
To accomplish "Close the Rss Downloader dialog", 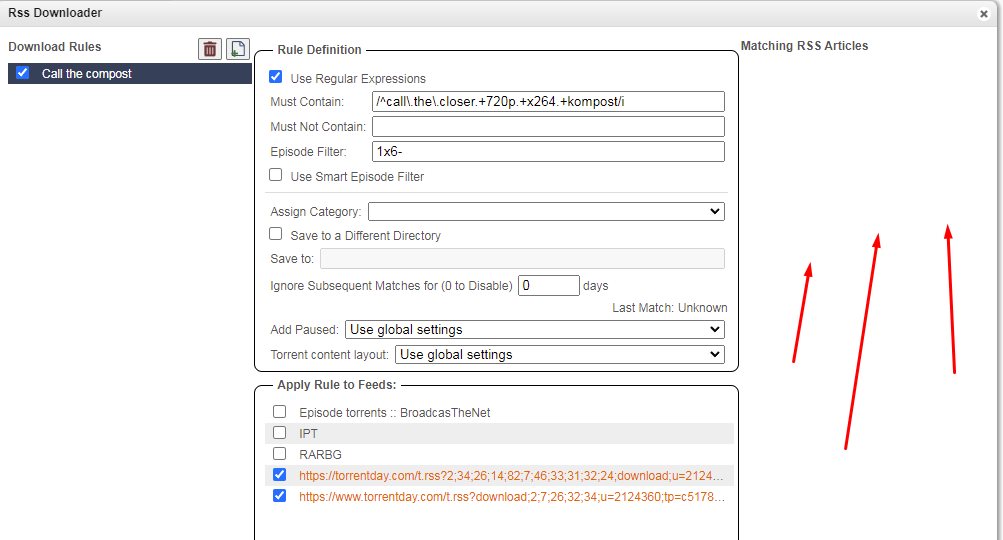I will point(984,13).
